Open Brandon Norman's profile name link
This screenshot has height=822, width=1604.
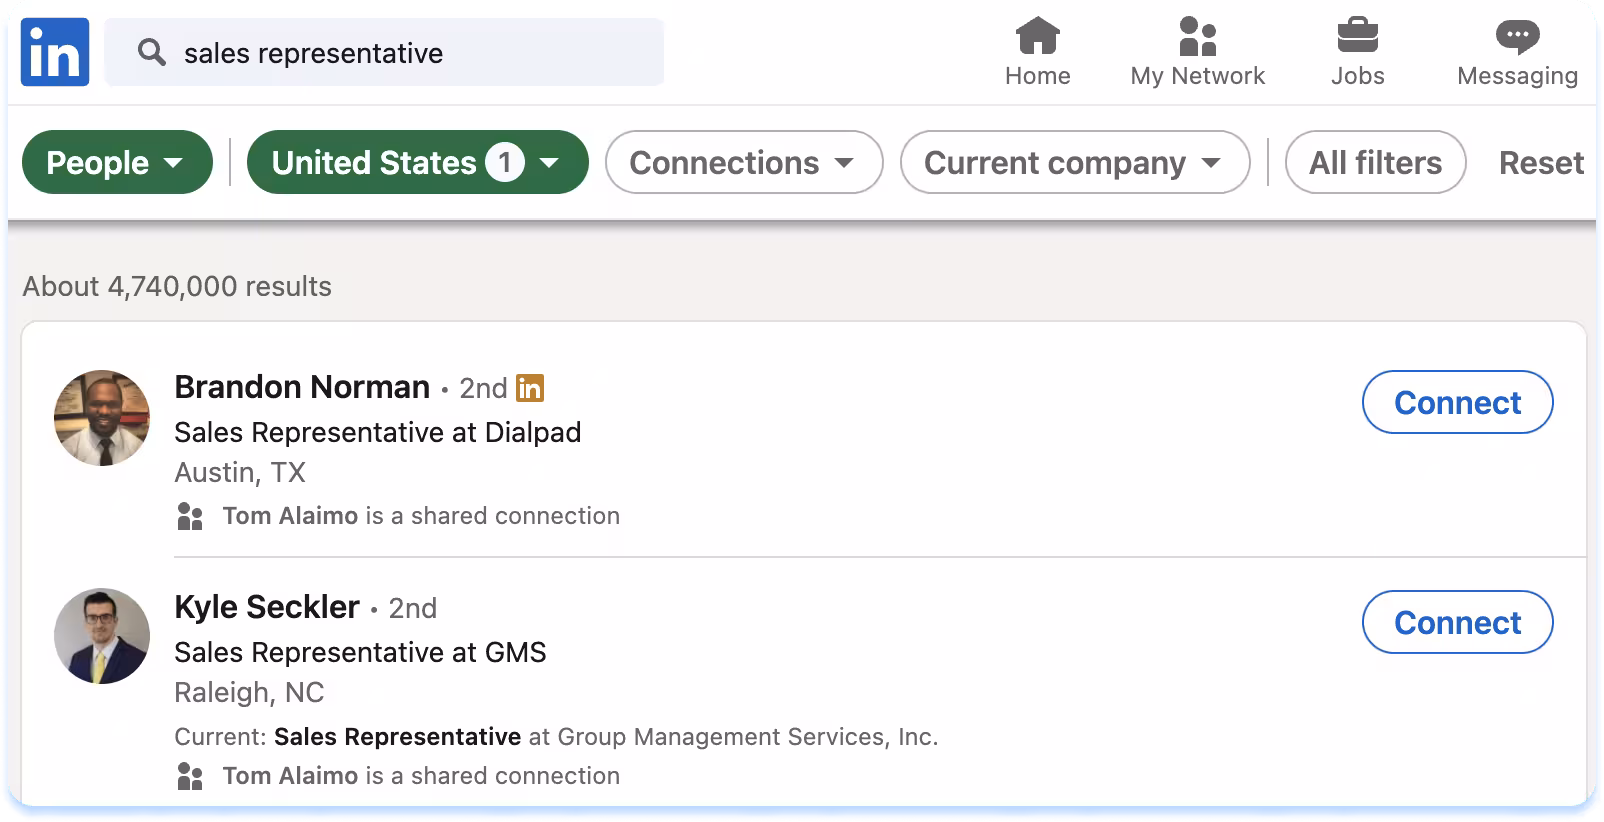(302, 387)
